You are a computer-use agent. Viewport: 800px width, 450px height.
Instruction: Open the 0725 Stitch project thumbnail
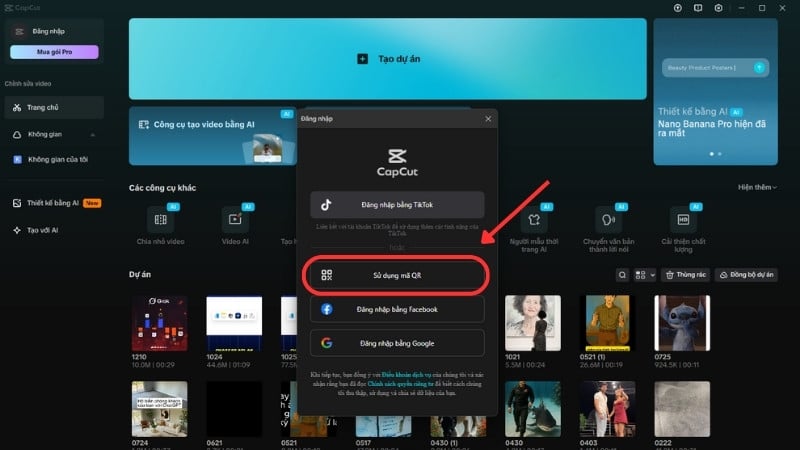(x=682, y=322)
